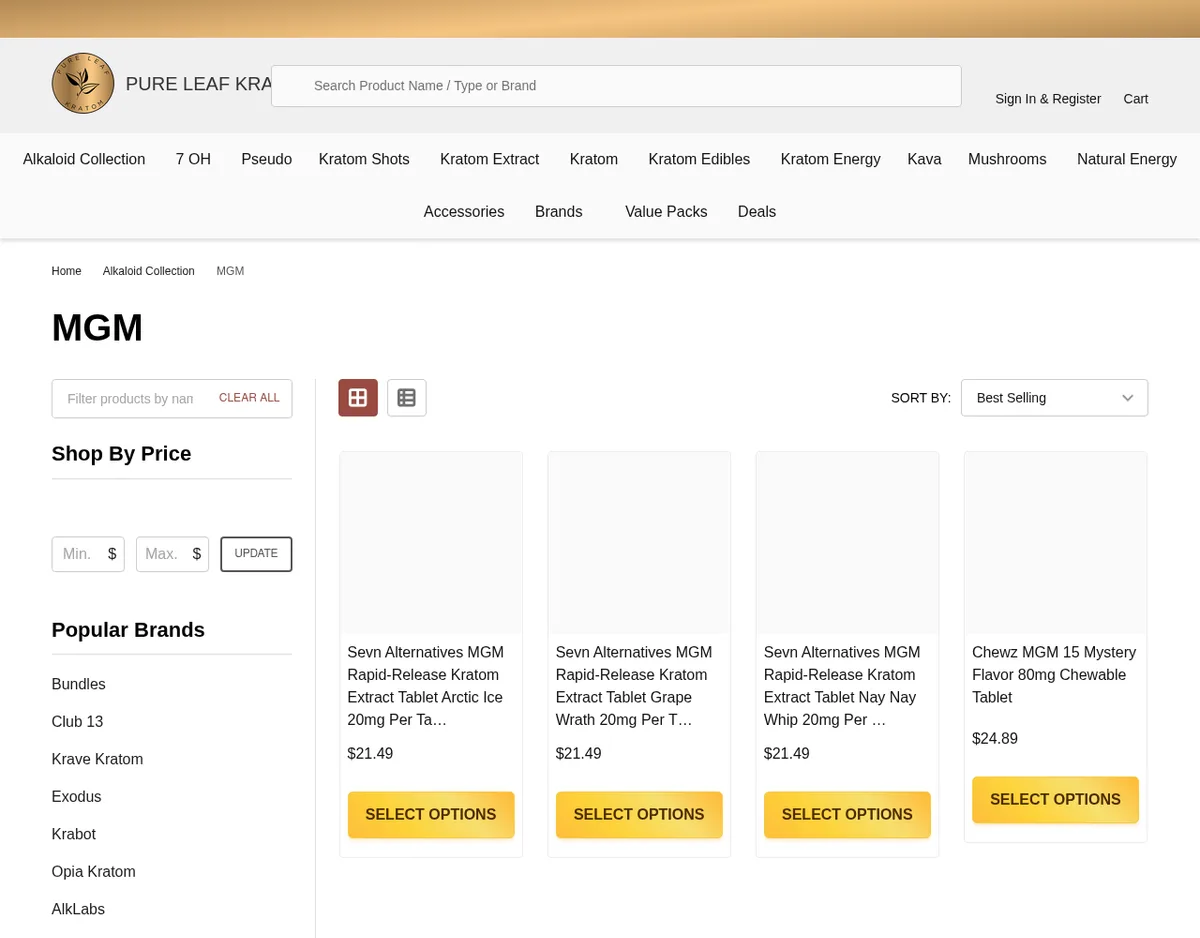This screenshot has width=1200, height=938.
Task: Open the Arctic Ice tablet title link
Action: pyautogui.click(x=427, y=686)
